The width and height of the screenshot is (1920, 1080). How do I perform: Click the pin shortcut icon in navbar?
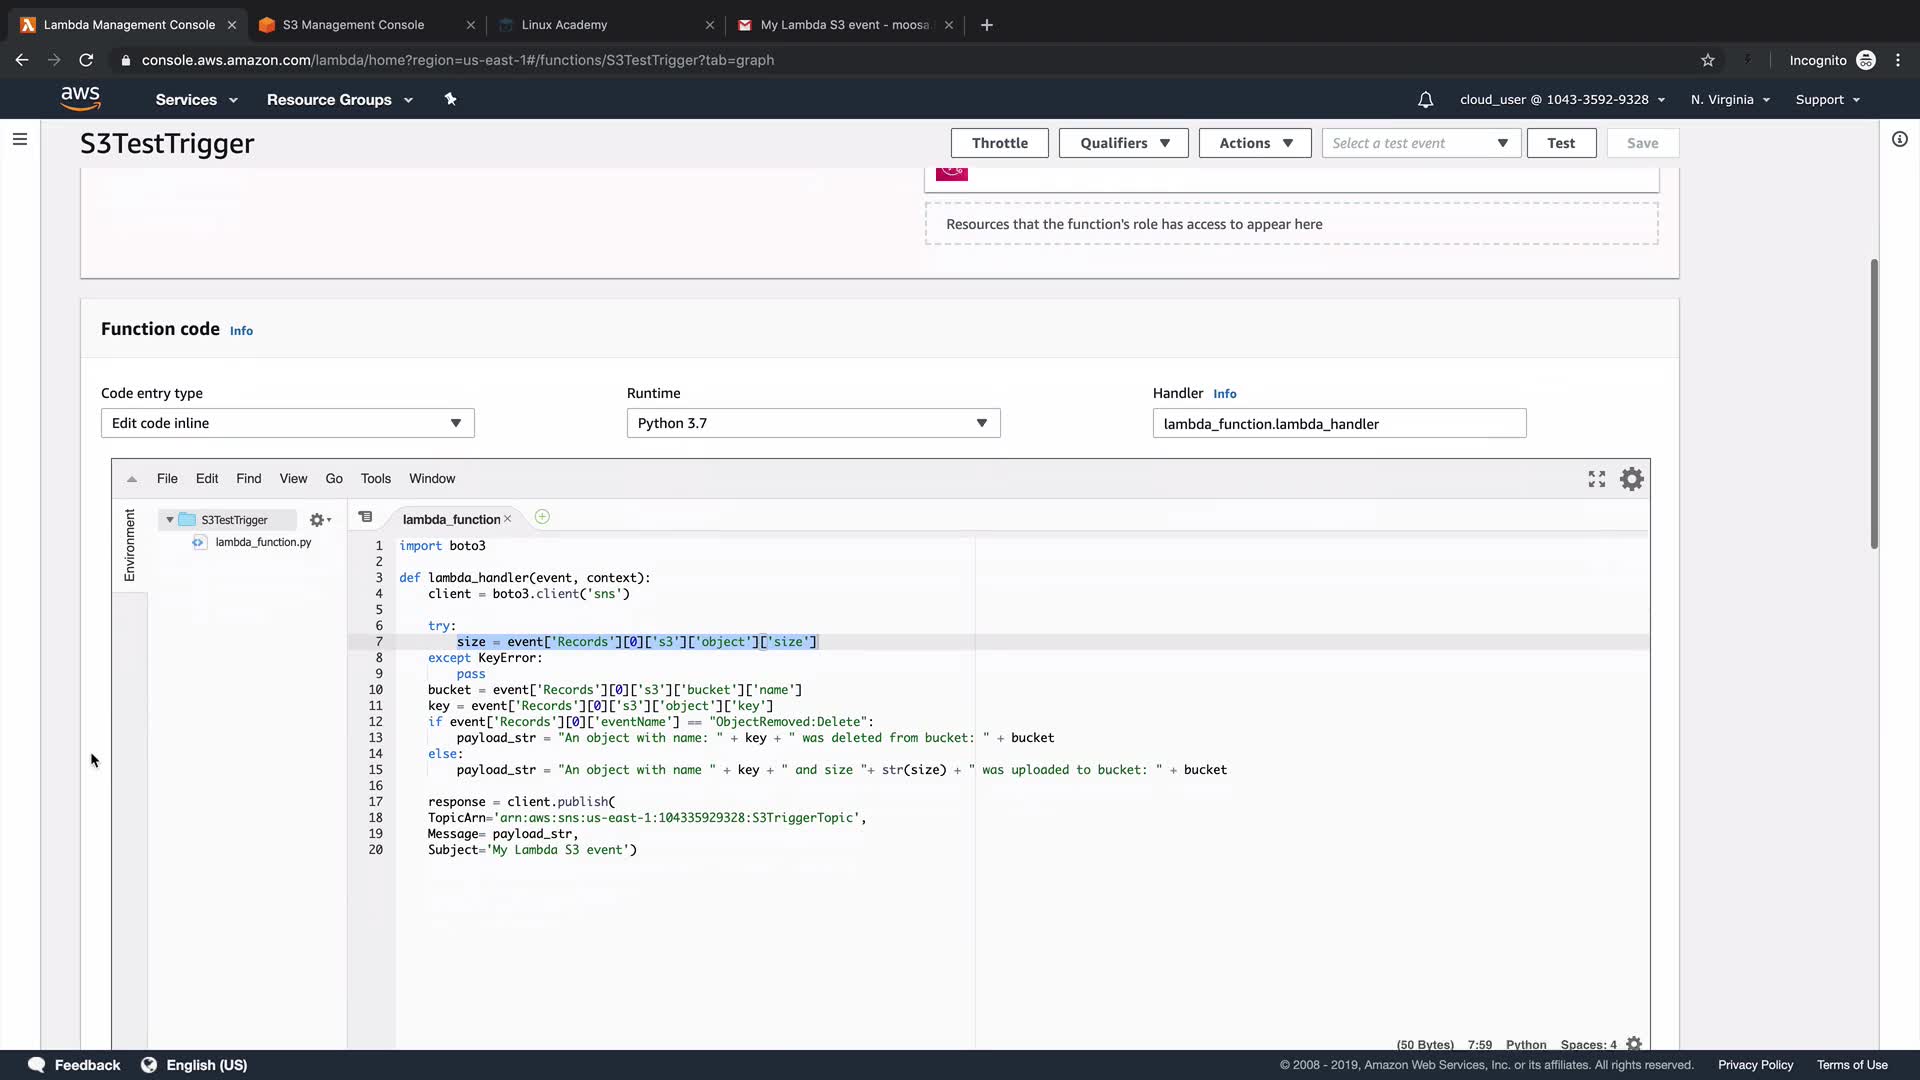coord(450,99)
